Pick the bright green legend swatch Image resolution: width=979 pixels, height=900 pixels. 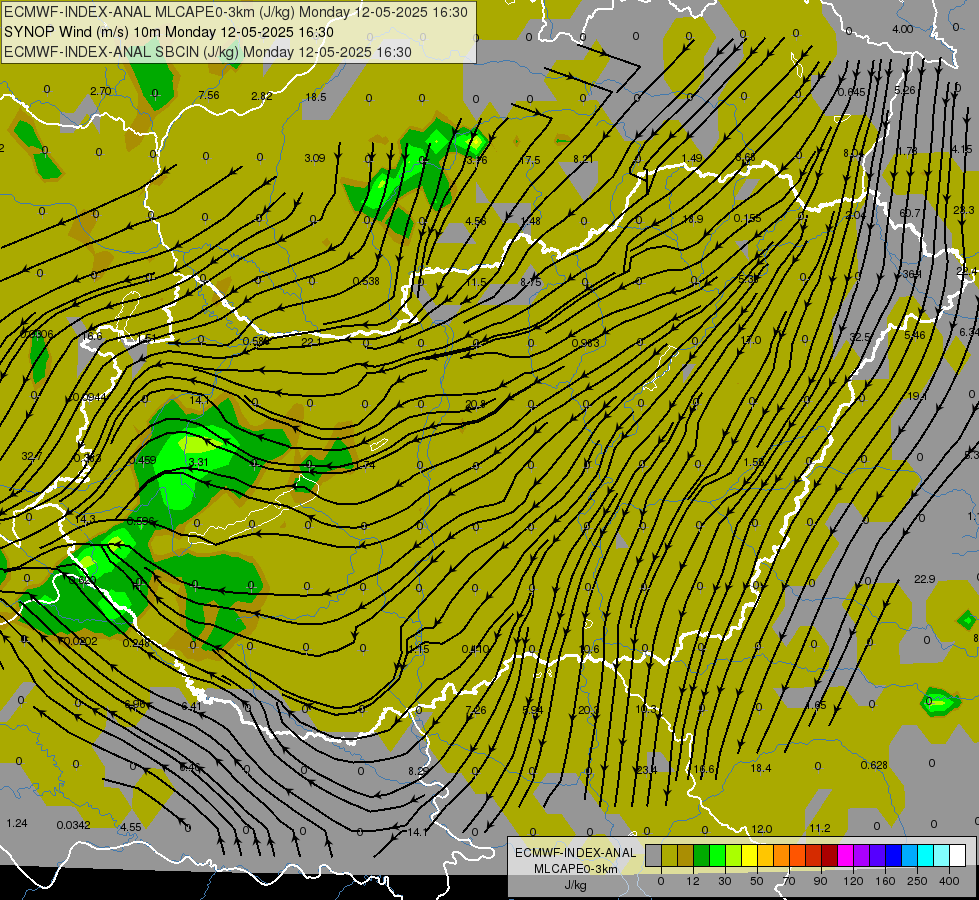717,855
